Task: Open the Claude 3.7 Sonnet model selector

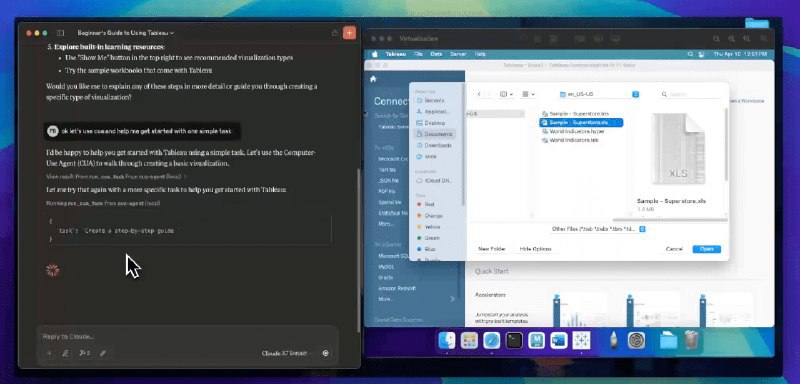Action: coord(288,353)
